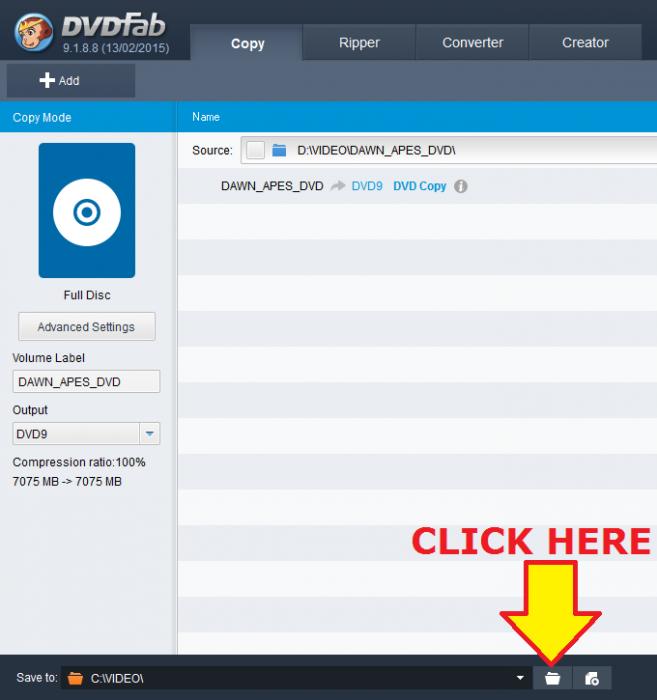Click the Compression ratio:100% text
Viewport: 657px width, 700px height.
pyautogui.click(x=79, y=462)
